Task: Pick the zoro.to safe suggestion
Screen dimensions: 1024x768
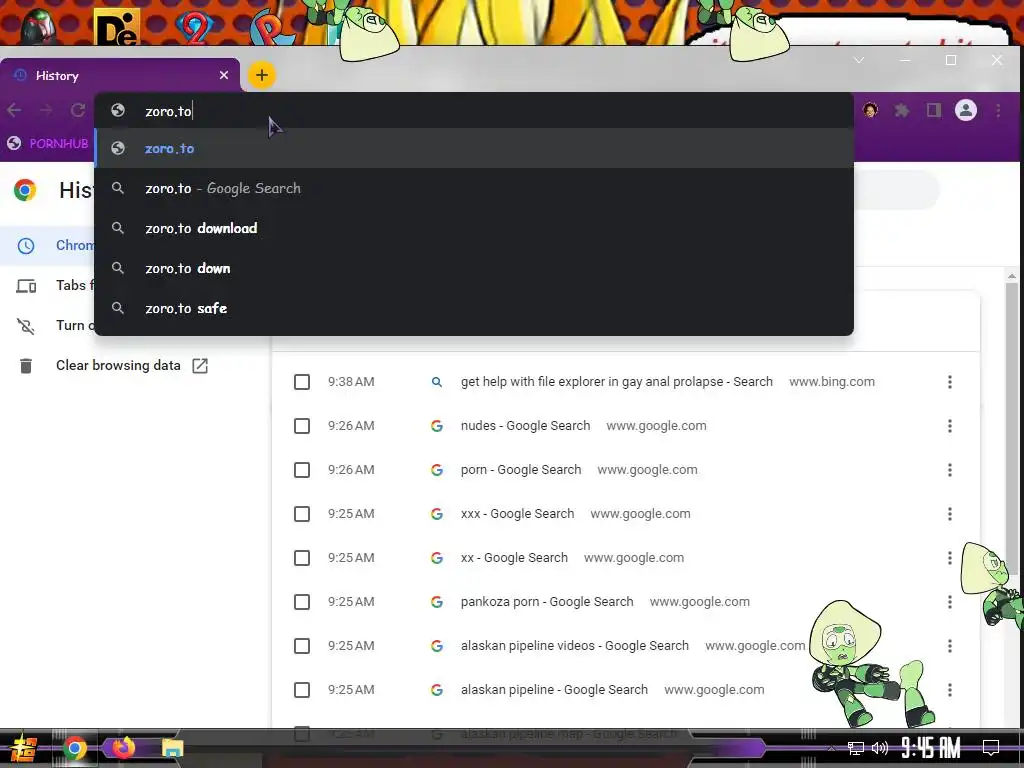Action: [x=474, y=308]
